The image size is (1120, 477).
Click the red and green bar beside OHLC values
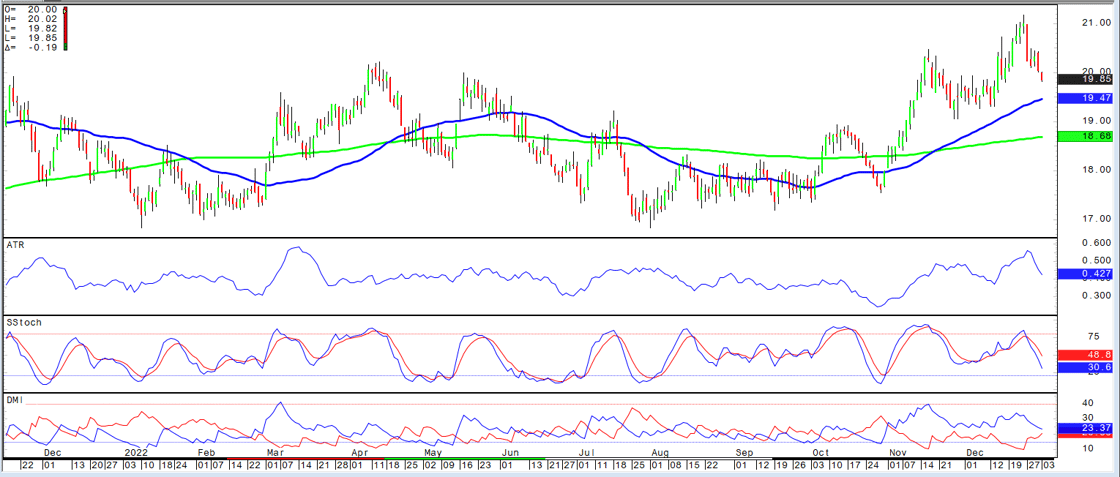pos(65,30)
